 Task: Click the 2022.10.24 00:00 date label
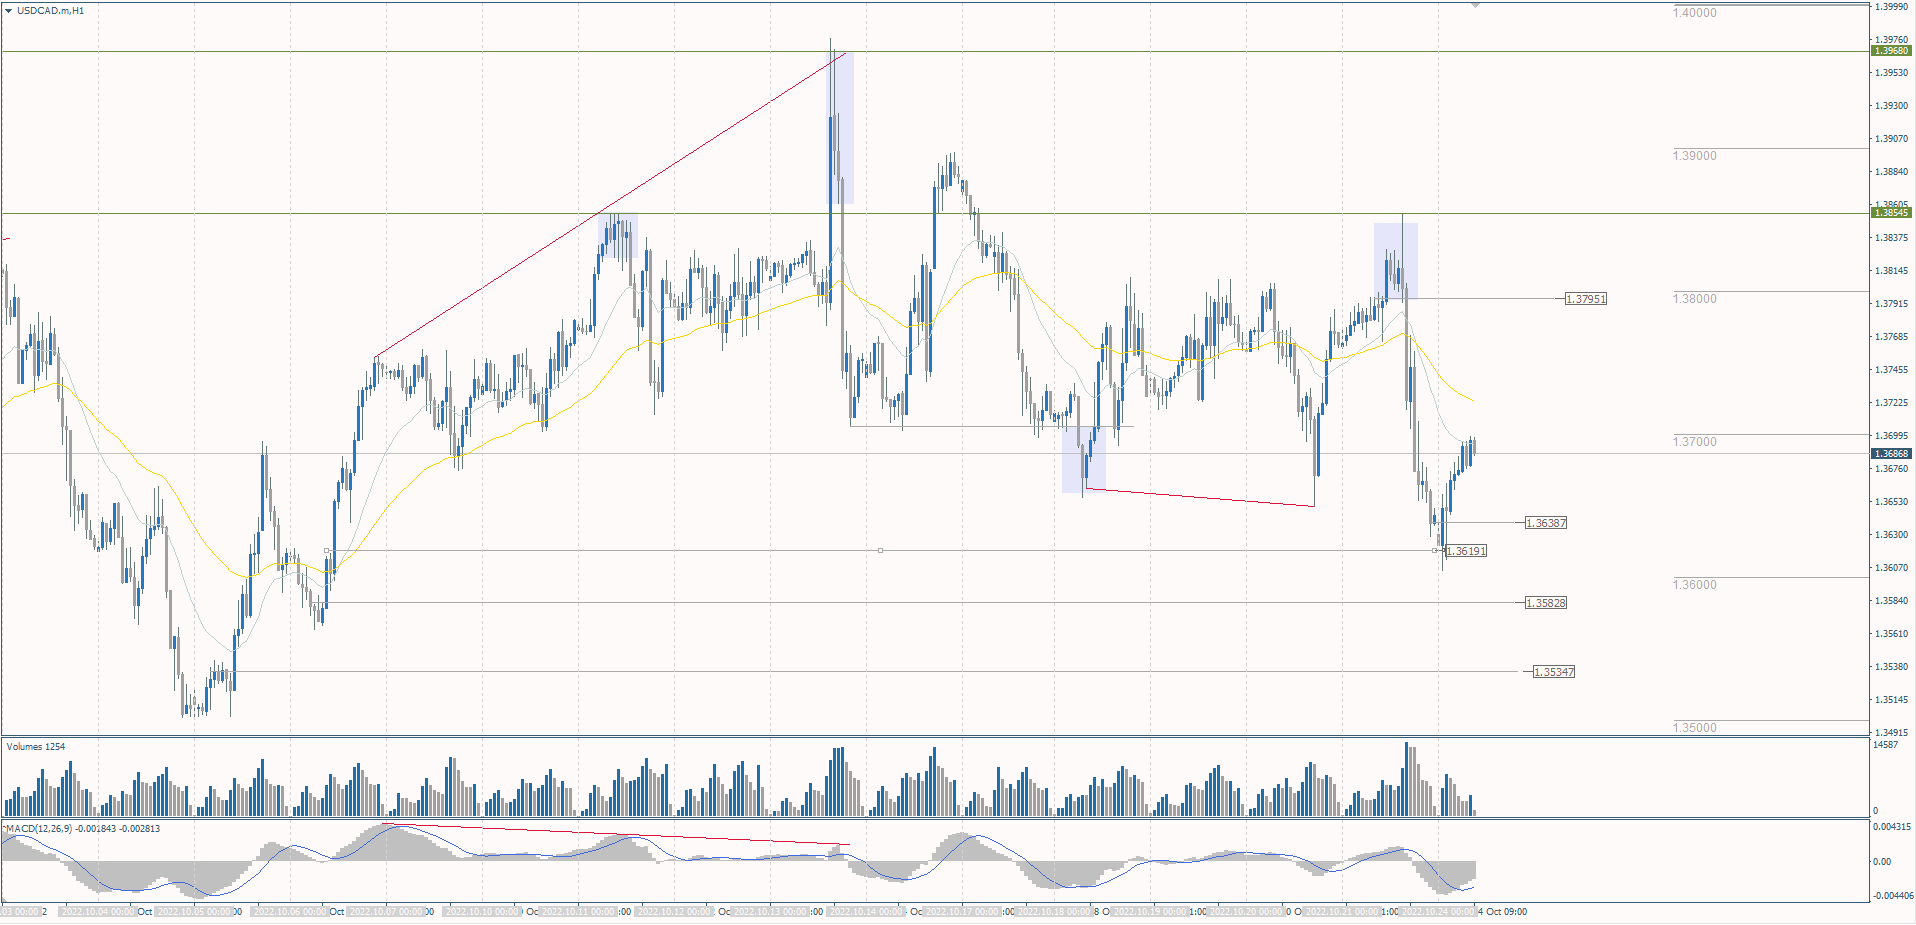[1438, 912]
